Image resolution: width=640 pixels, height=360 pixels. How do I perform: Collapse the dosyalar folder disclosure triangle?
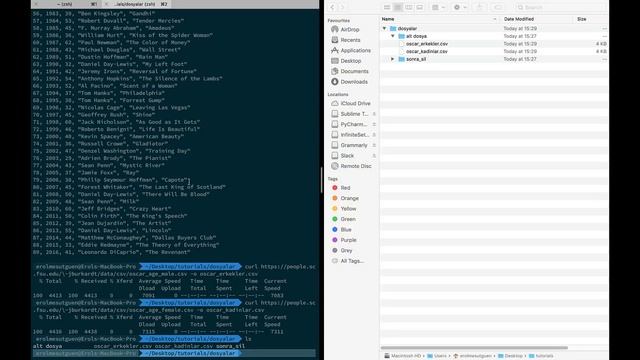[384, 29]
